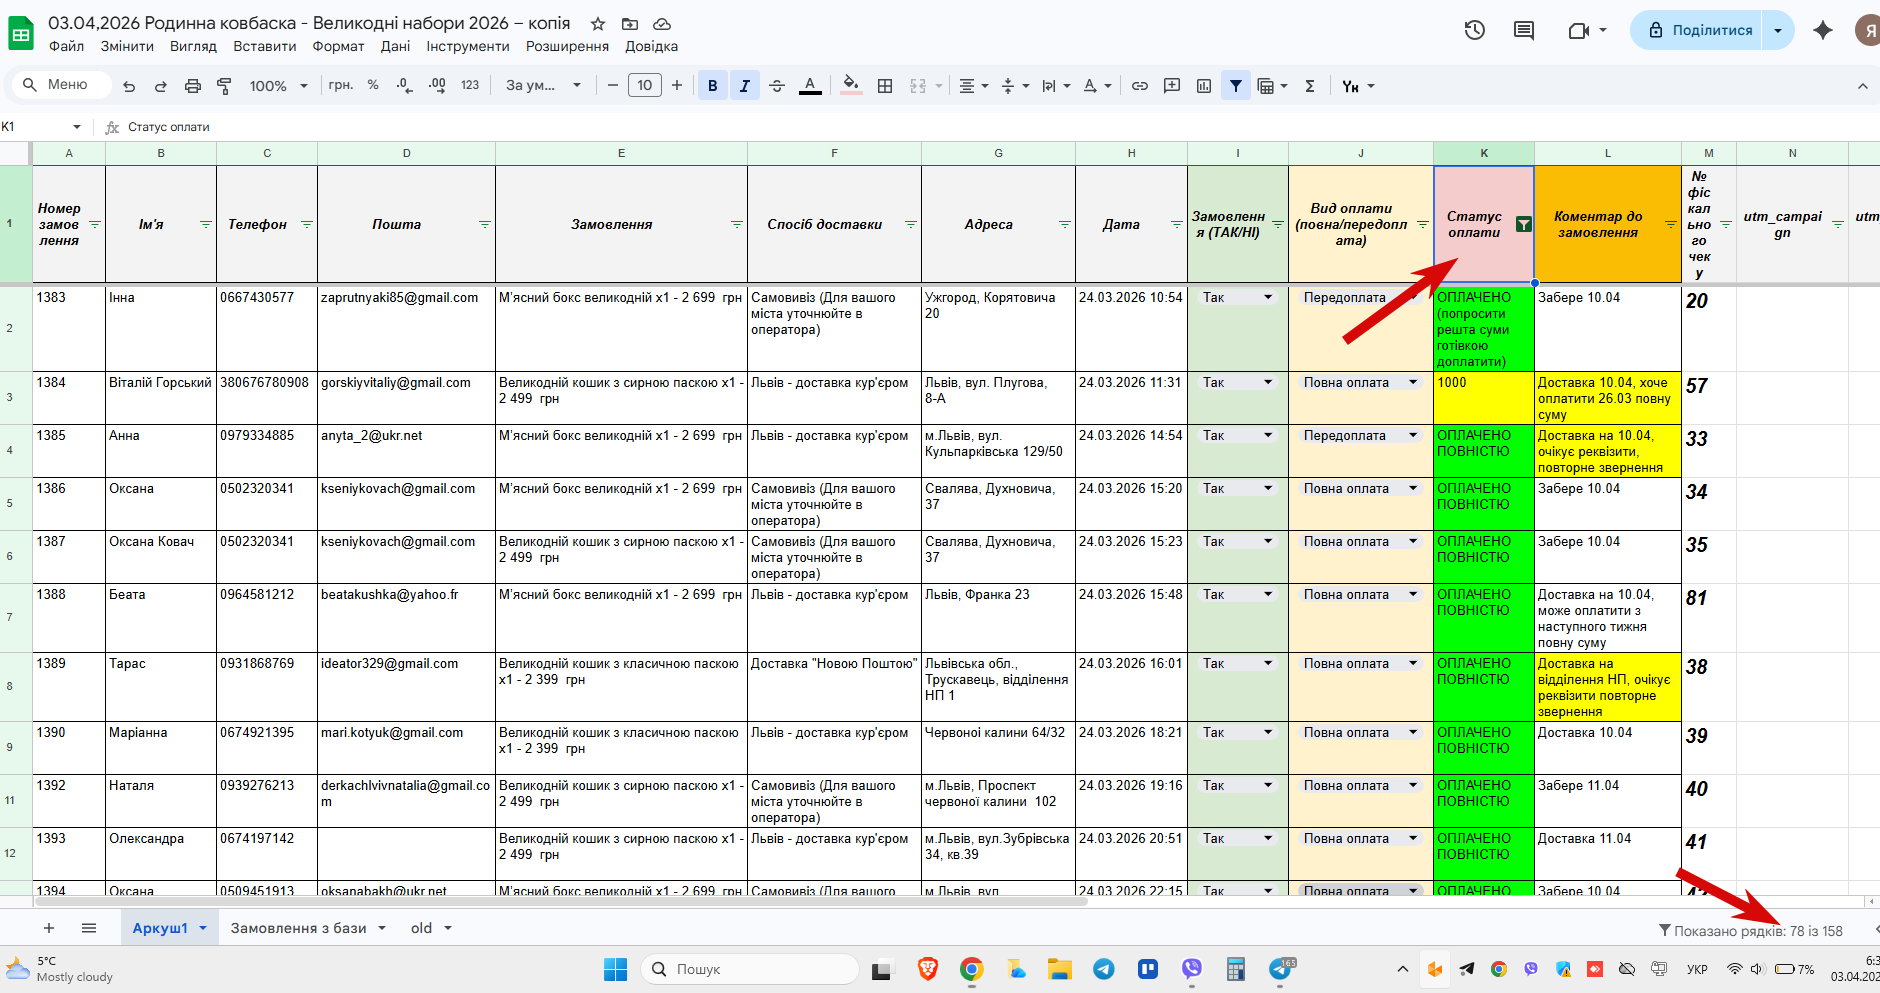Open the cell fill color picker
Image resolution: width=1880 pixels, height=993 pixels.
click(850, 86)
